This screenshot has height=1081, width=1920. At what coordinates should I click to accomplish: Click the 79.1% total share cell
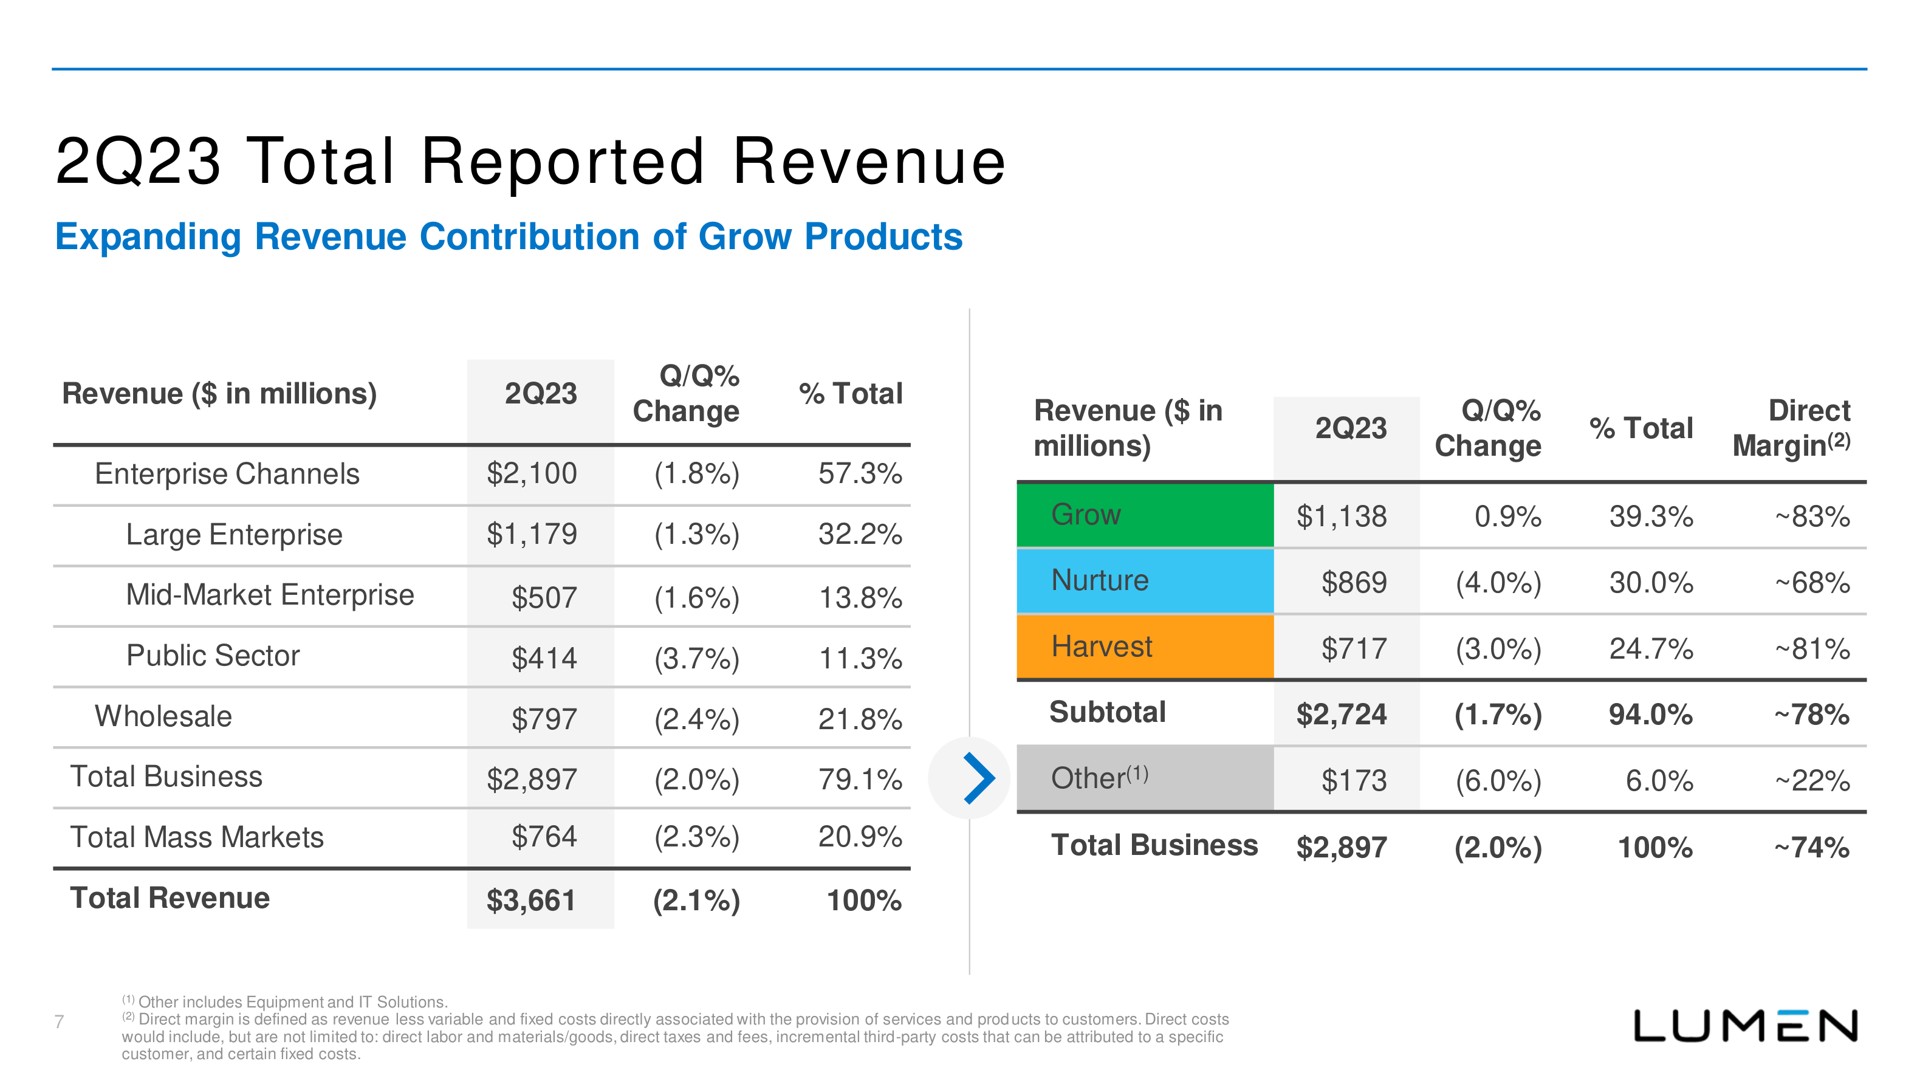click(x=860, y=779)
